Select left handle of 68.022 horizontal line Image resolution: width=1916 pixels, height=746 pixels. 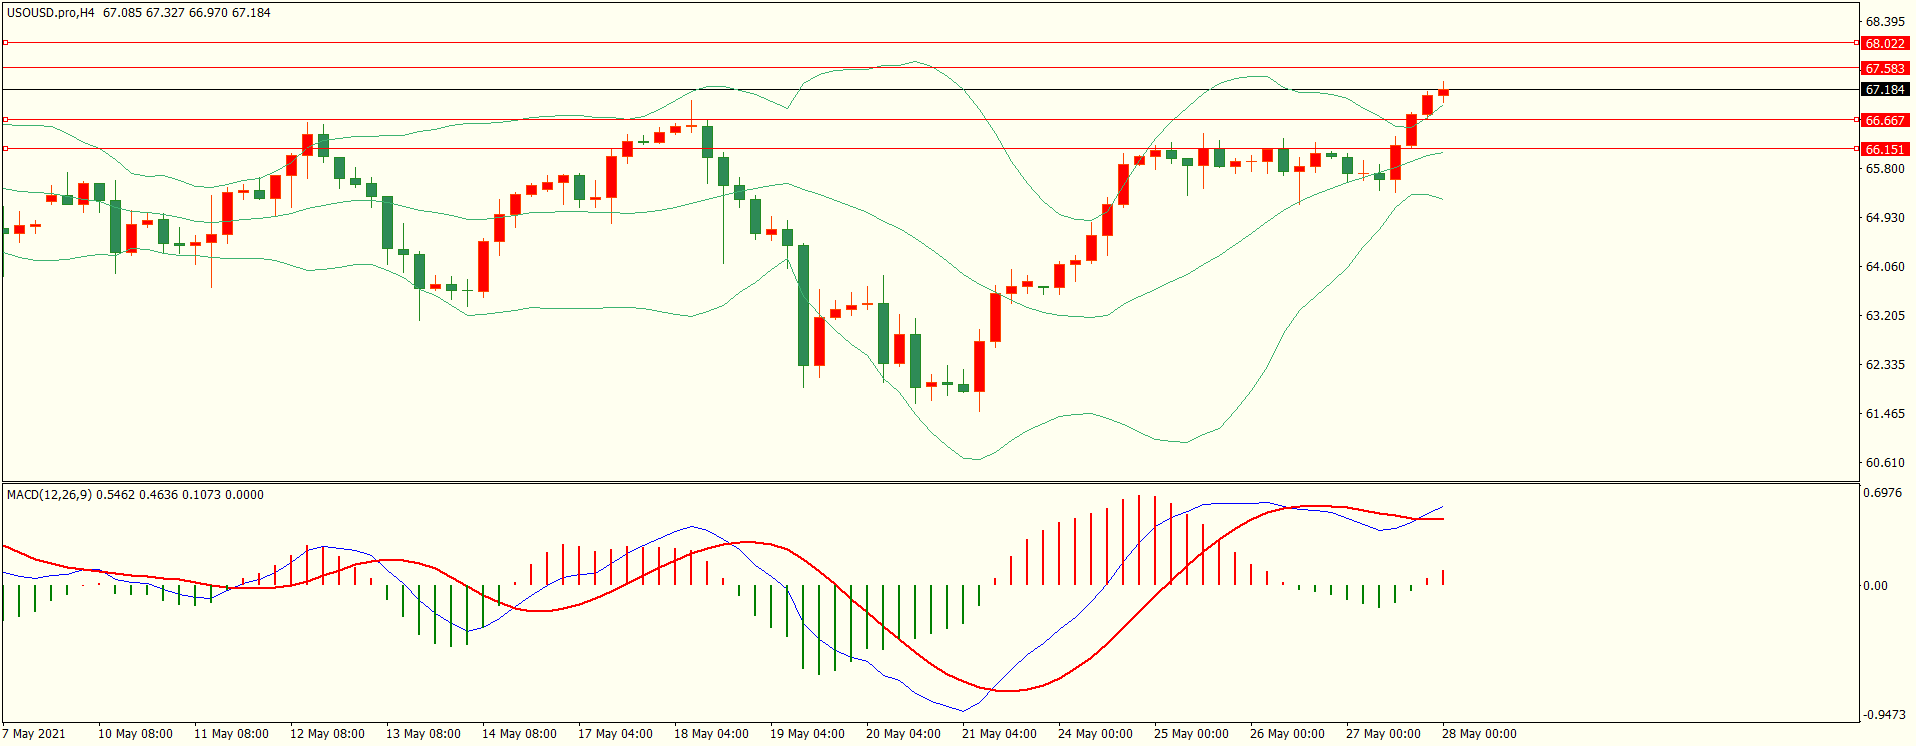pyautogui.click(x=6, y=43)
